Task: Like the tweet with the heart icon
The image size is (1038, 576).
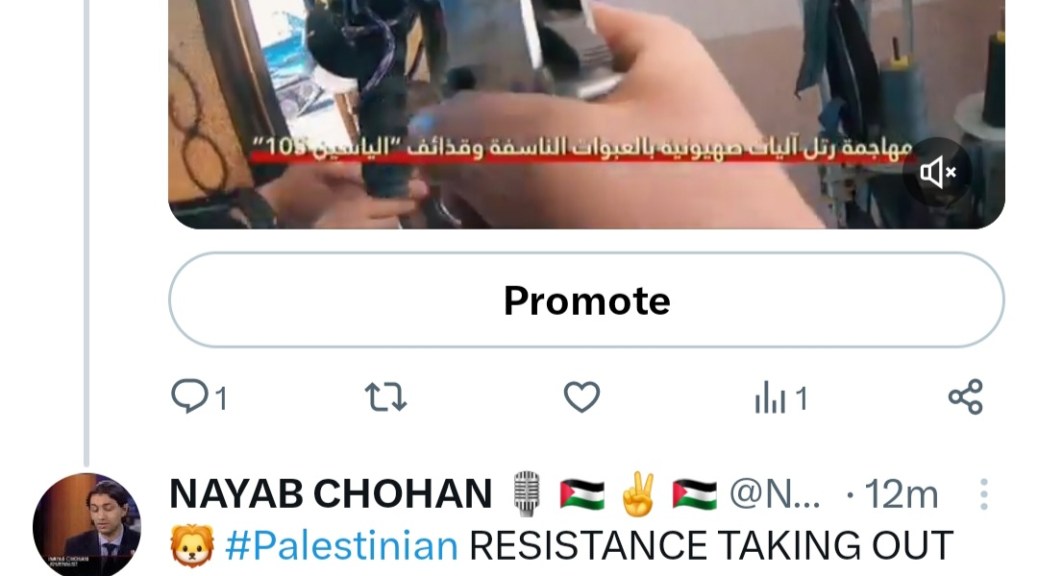Action: coord(581,397)
